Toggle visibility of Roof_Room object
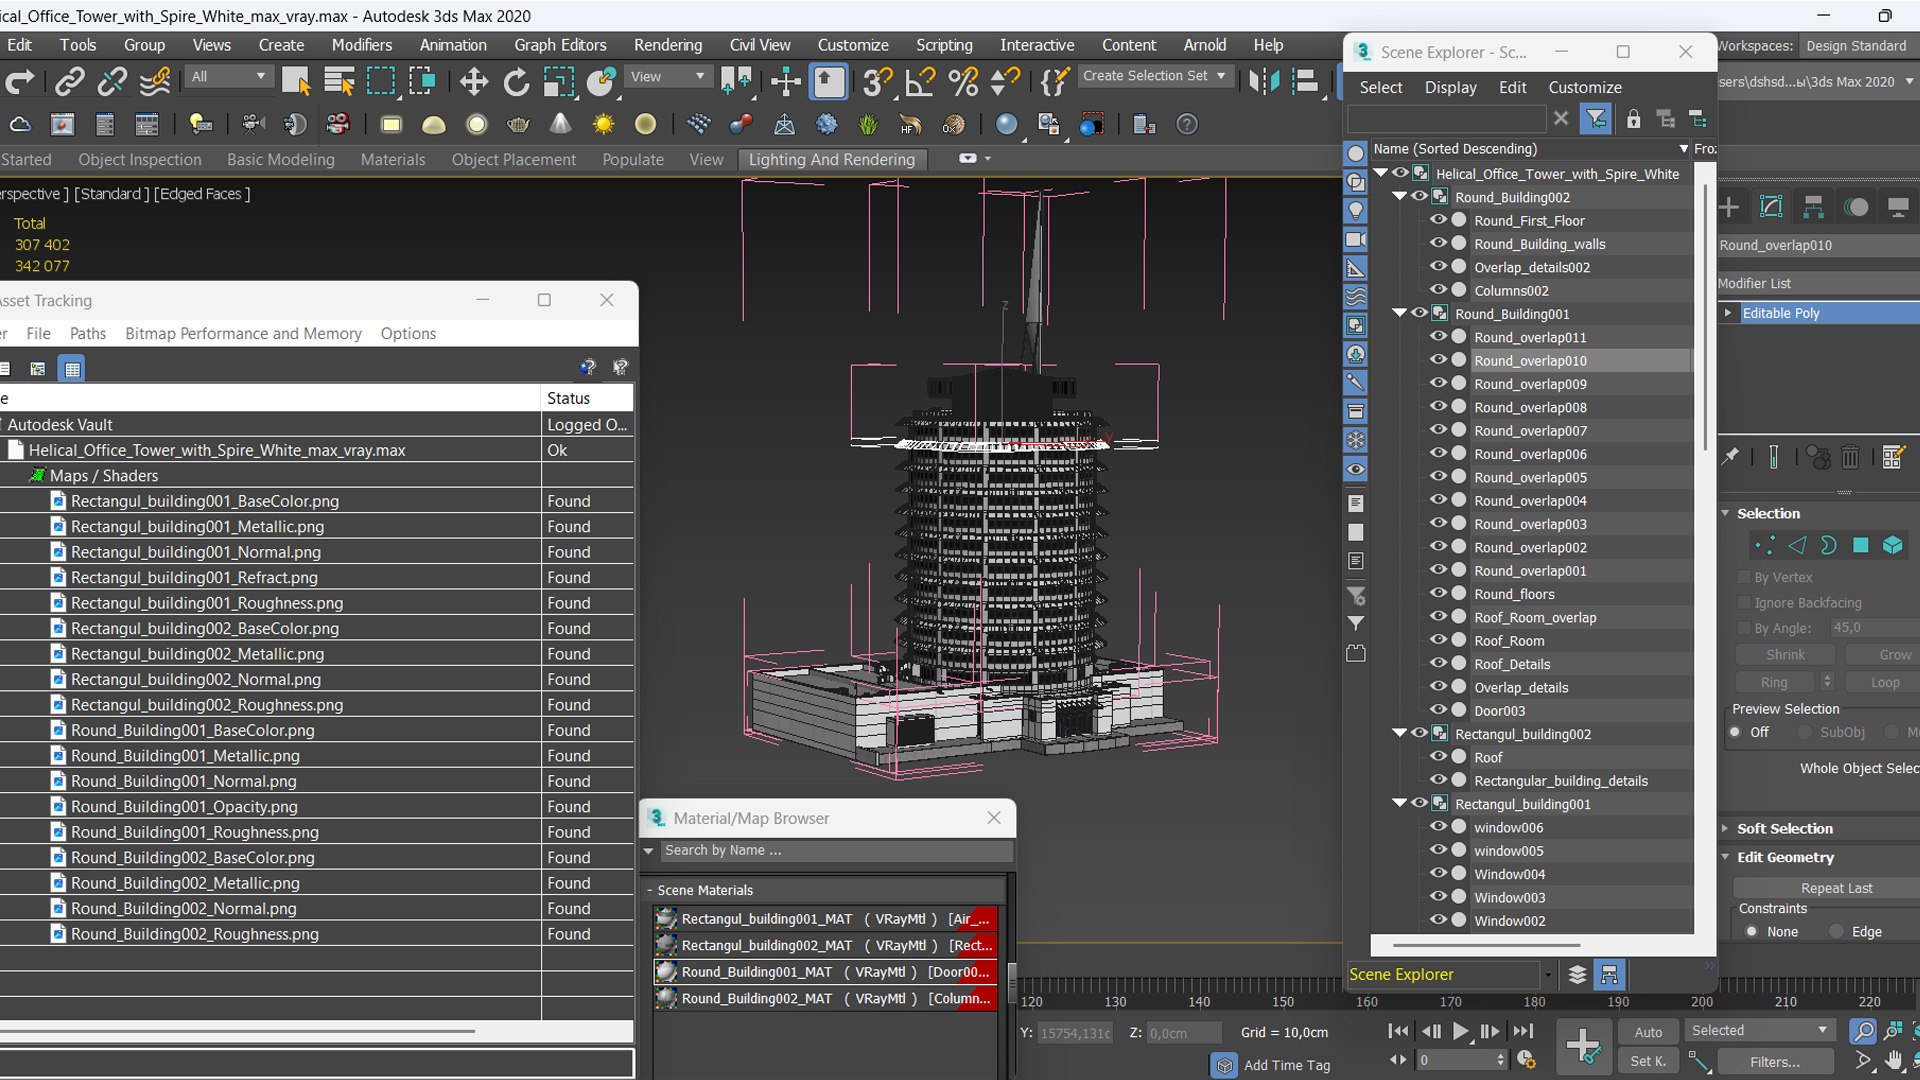 coord(1438,640)
